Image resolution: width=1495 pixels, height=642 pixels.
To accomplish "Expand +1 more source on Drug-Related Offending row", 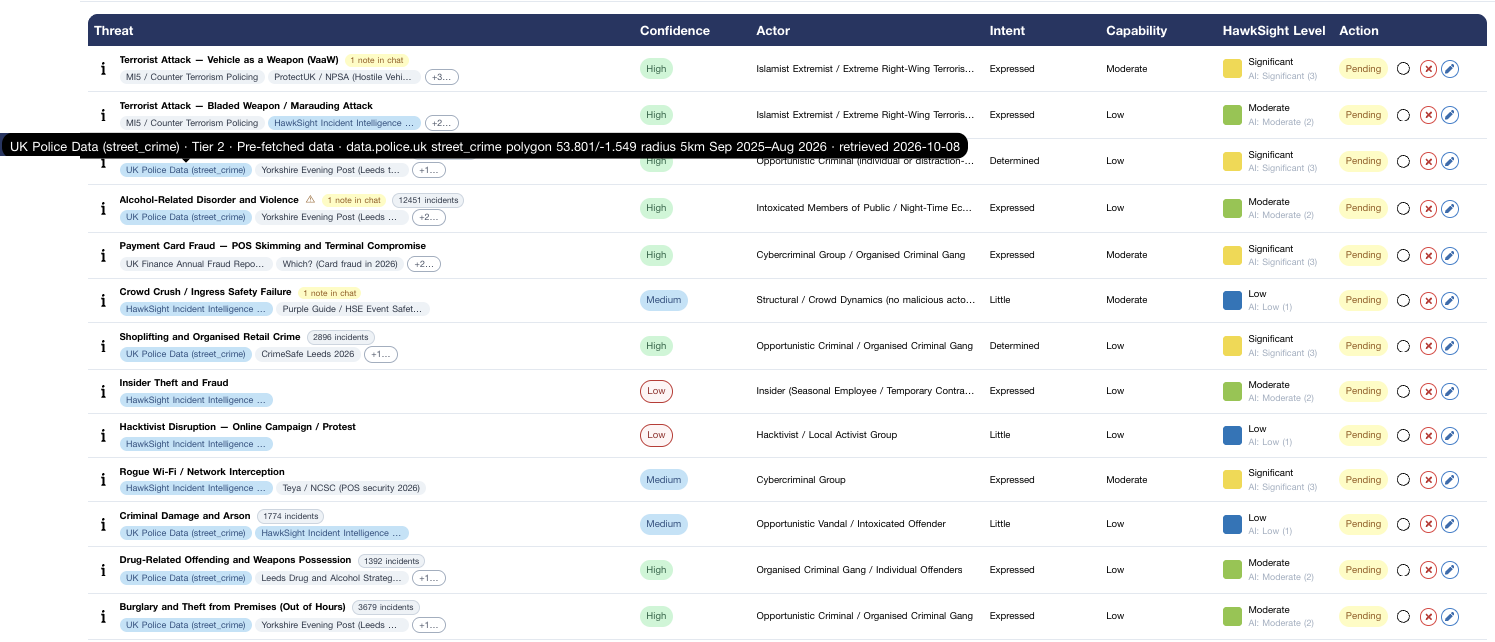I will [x=429, y=578].
